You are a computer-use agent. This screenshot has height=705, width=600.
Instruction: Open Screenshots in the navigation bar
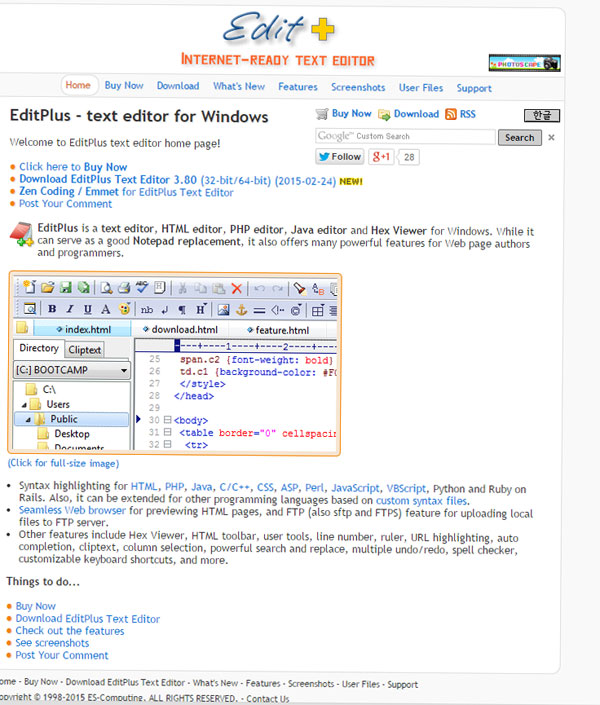pos(358,87)
